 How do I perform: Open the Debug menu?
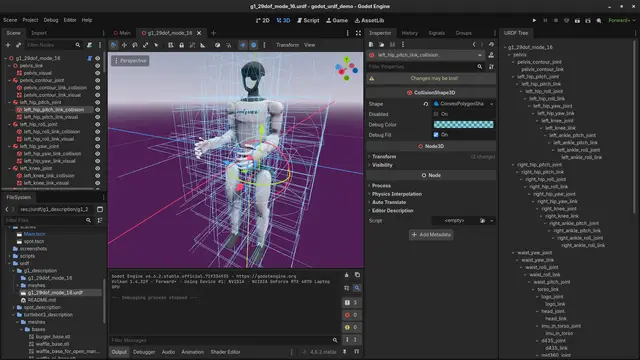point(51,20)
